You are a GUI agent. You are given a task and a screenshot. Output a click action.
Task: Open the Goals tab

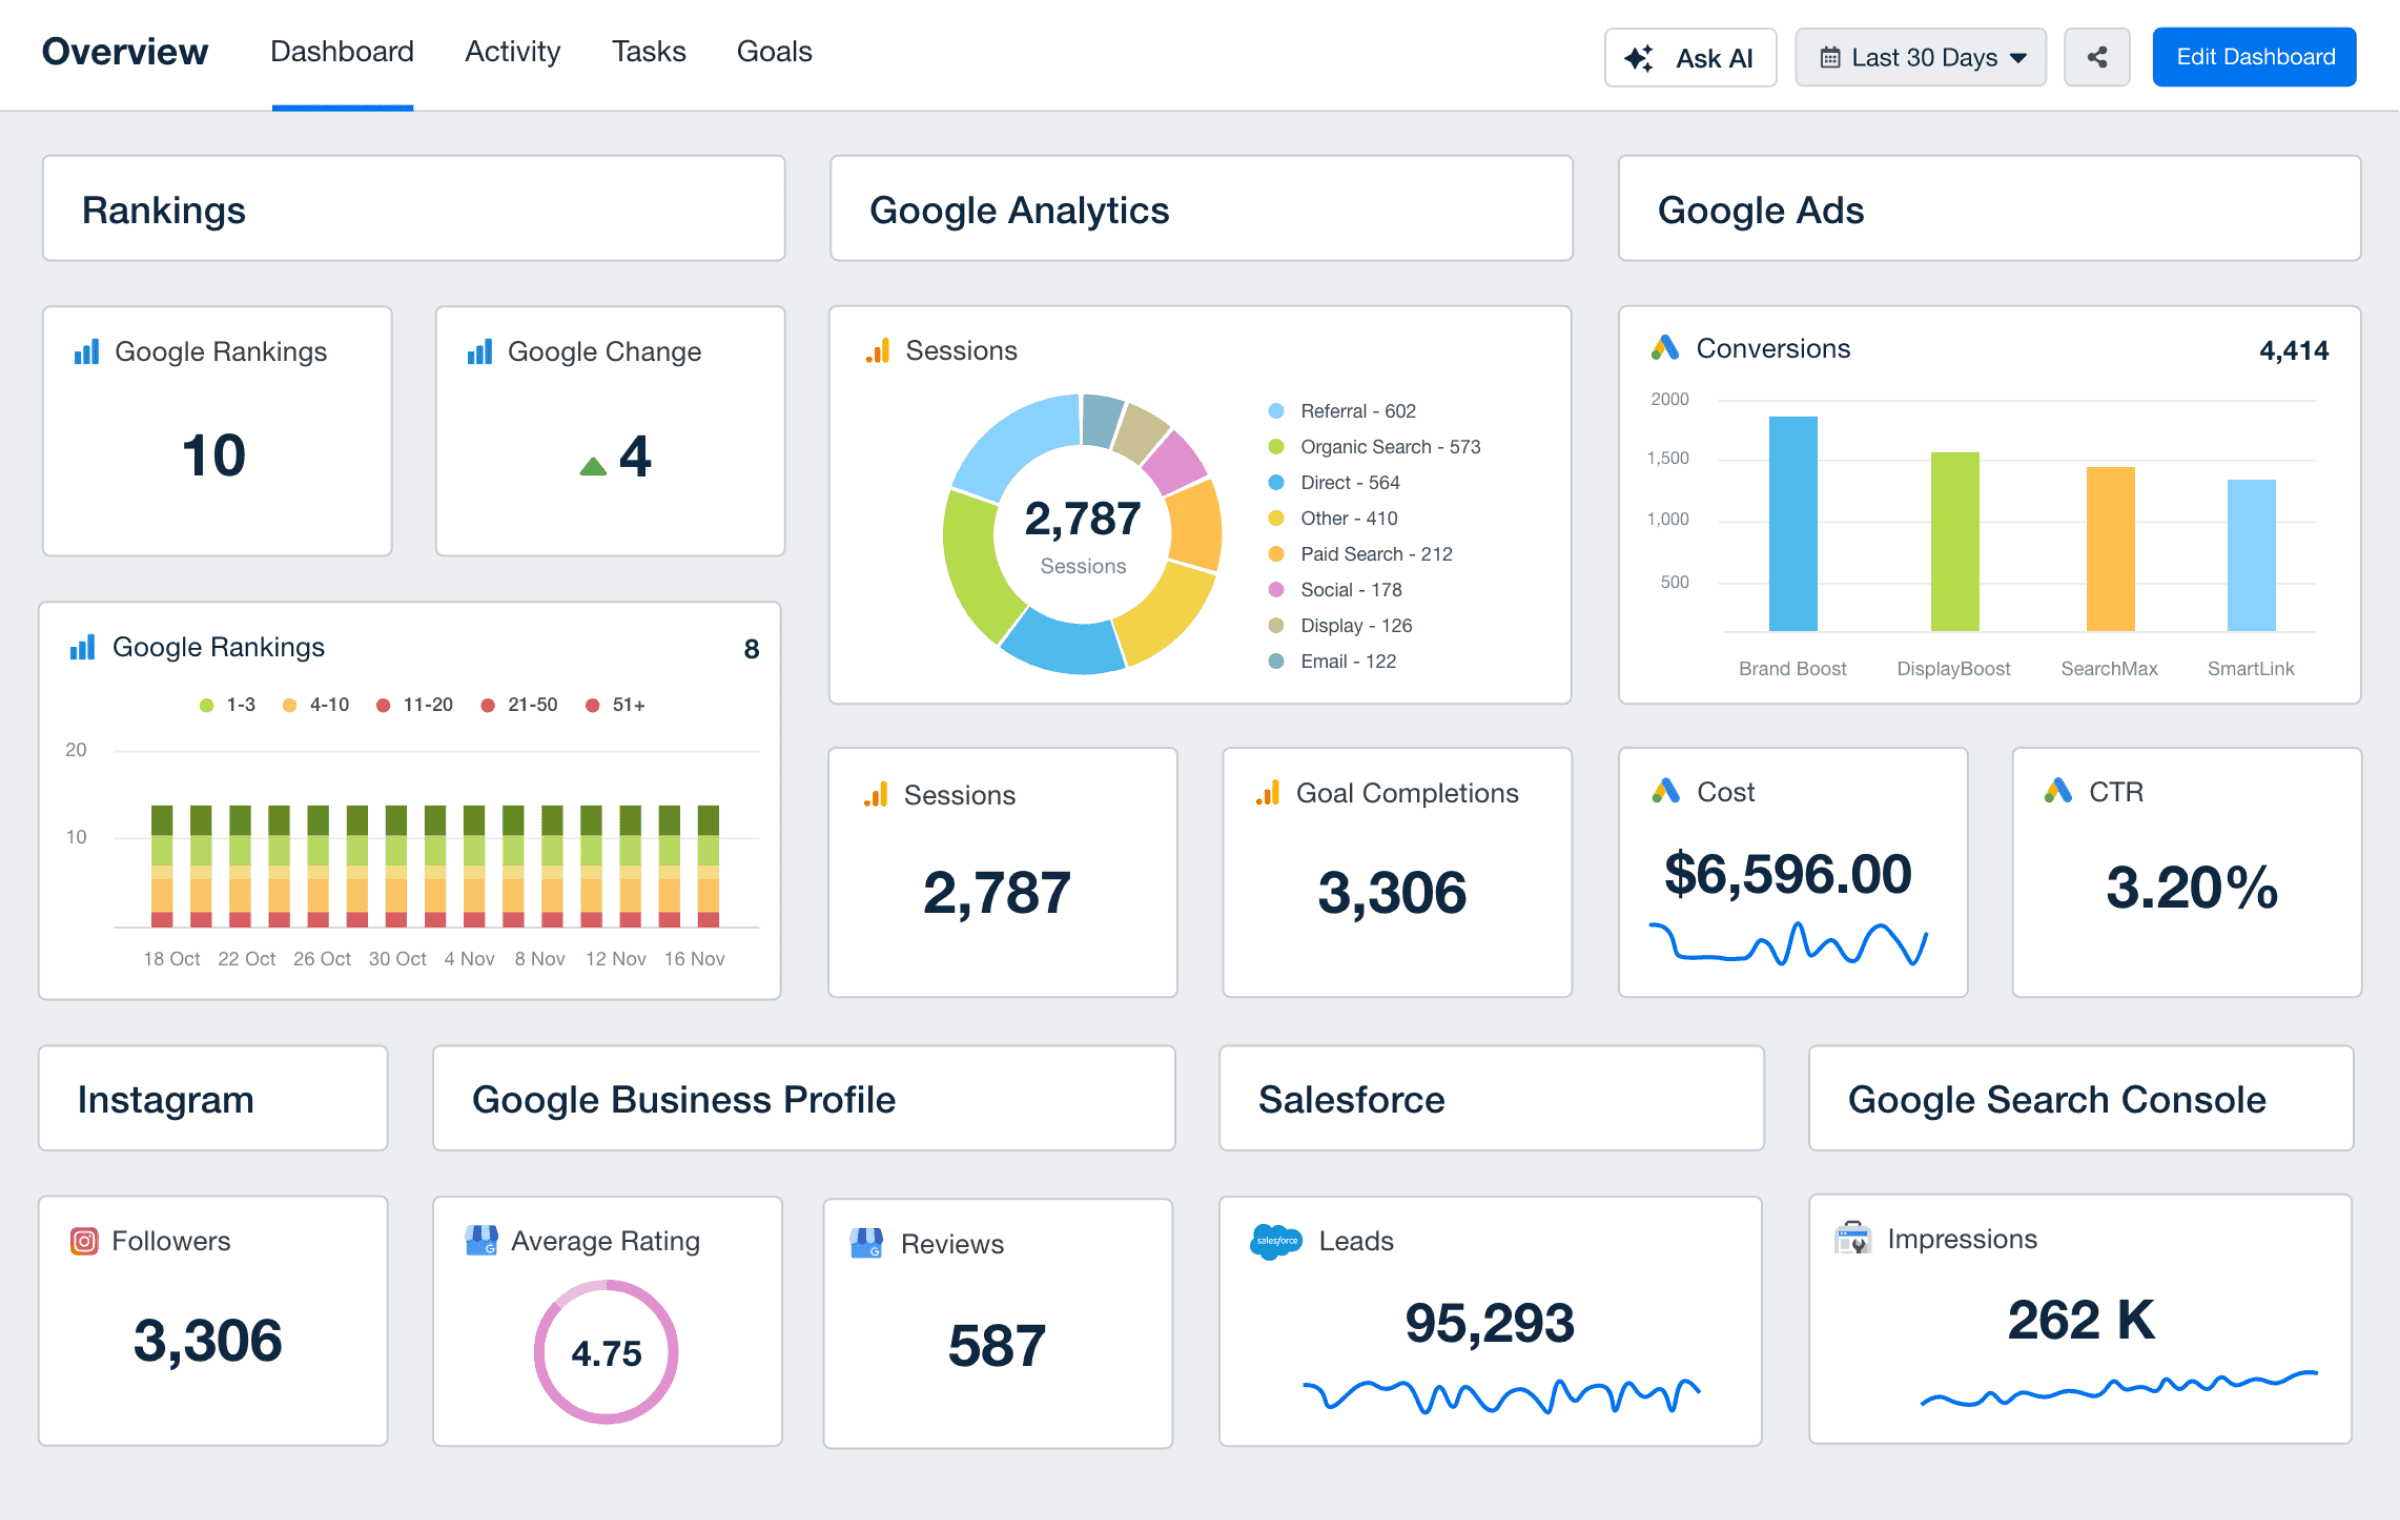pos(774,52)
